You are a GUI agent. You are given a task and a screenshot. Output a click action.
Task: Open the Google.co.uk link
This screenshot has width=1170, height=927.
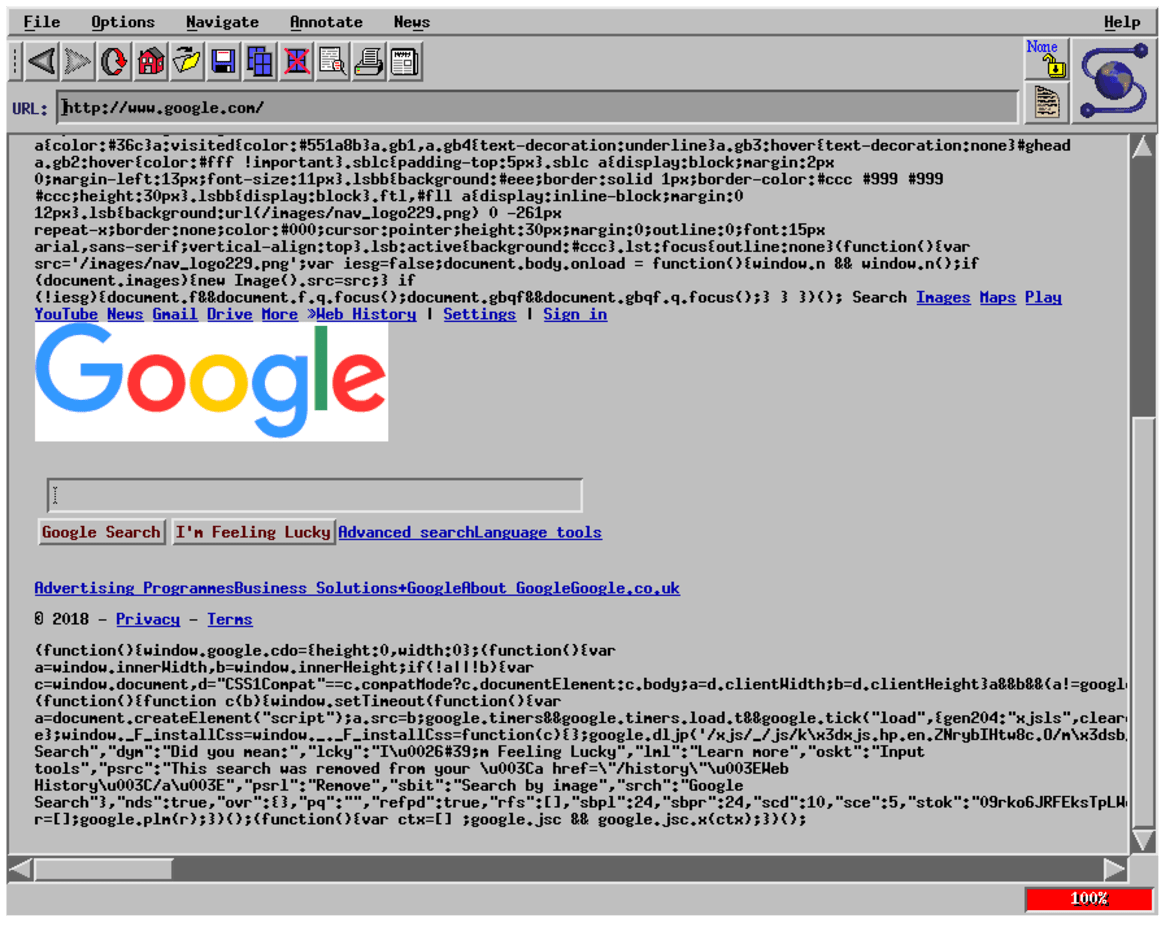pyautogui.click(x=625, y=588)
